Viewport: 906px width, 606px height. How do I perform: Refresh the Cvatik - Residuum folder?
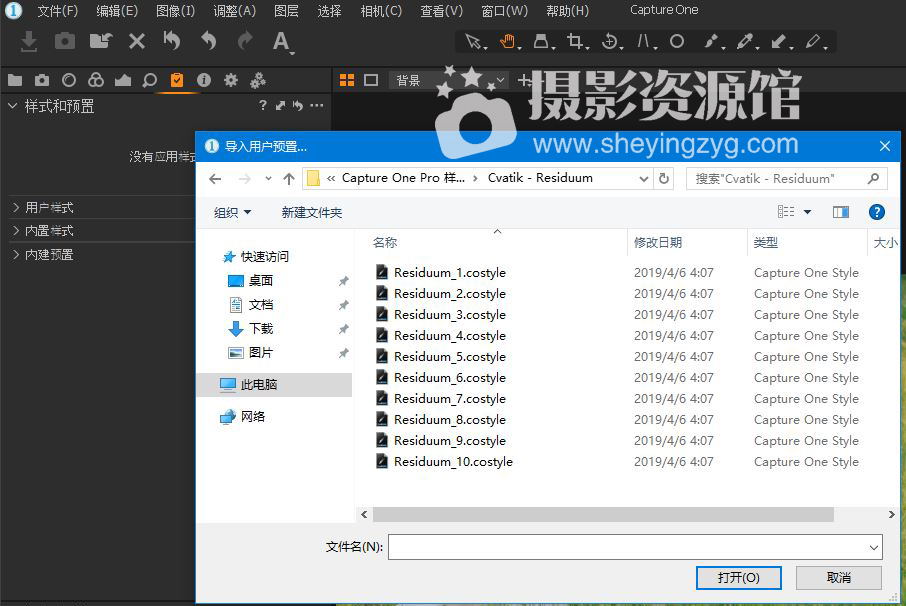[x=664, y=179]
